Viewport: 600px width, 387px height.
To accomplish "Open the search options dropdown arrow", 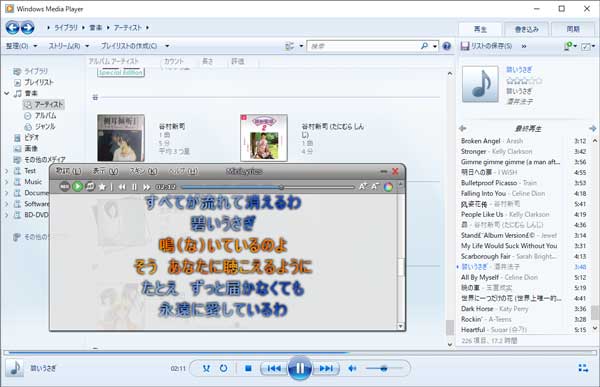I will click(x=435, y=46).
